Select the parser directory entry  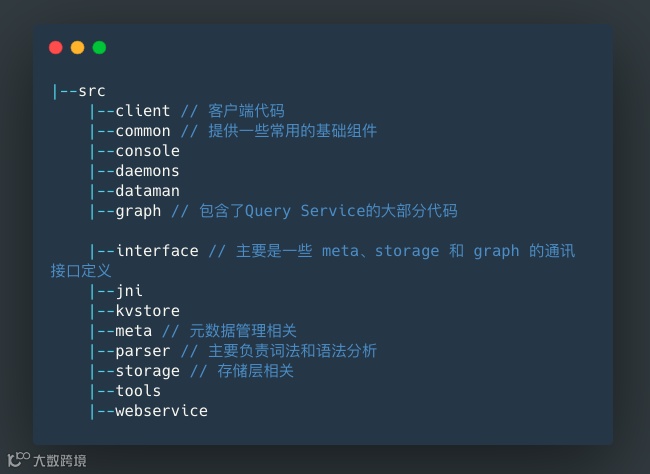pyautogui.click(x=142, y=351)
